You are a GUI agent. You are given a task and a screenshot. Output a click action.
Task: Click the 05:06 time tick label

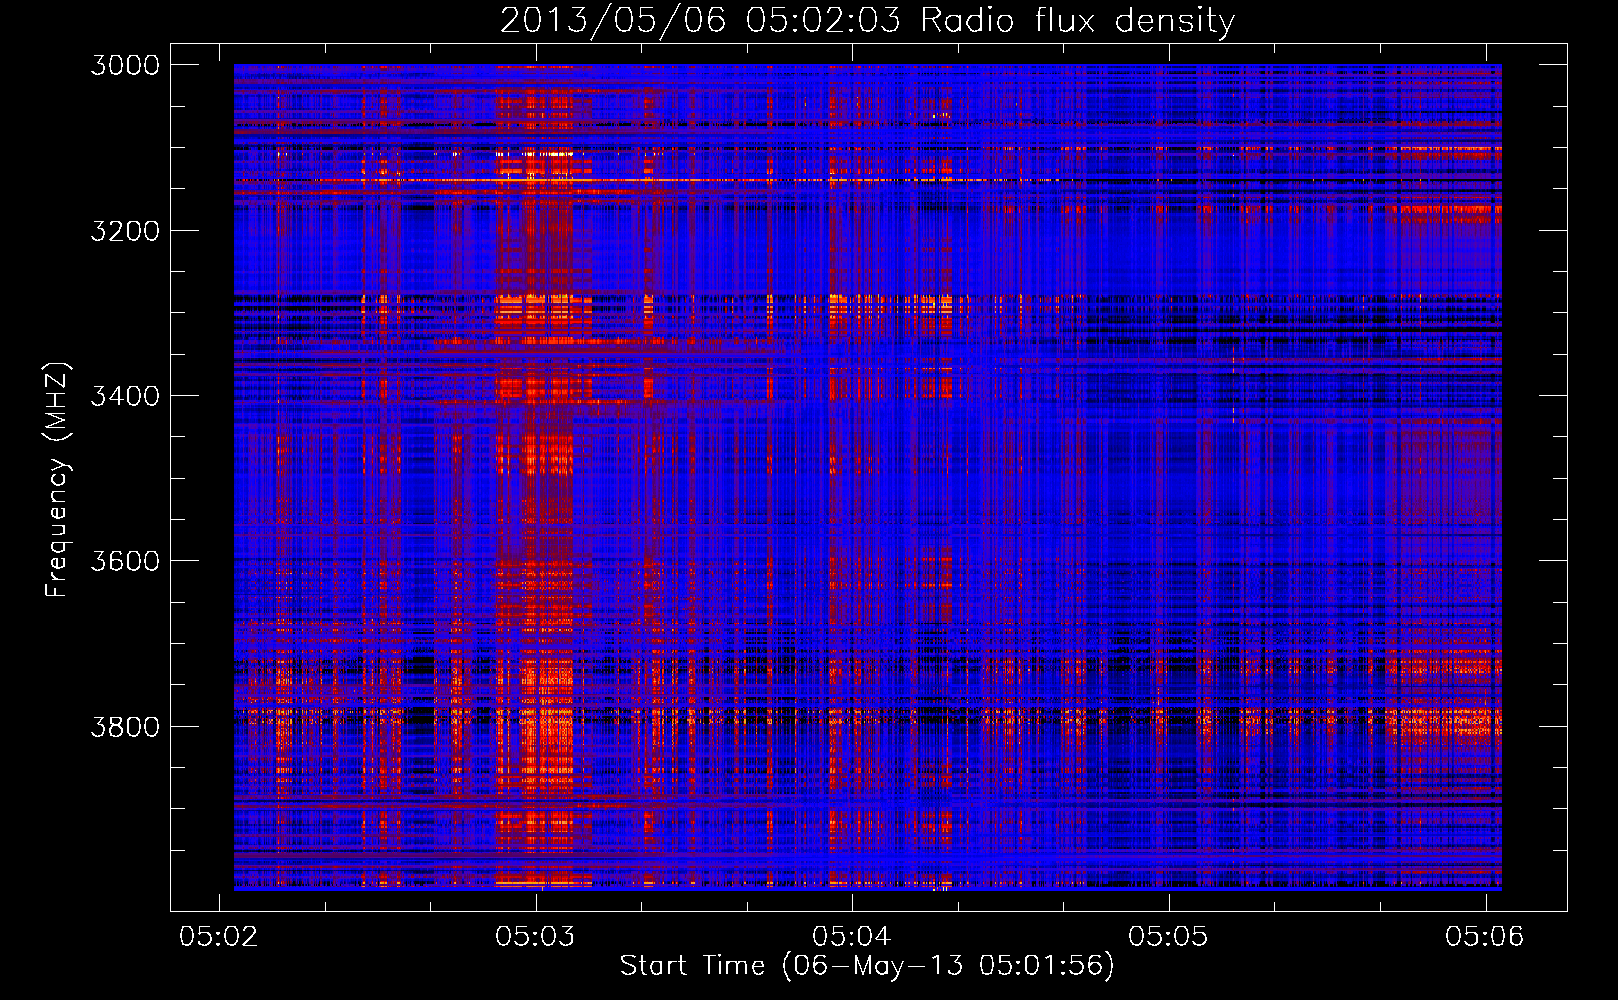click(x=1485, y=936)
